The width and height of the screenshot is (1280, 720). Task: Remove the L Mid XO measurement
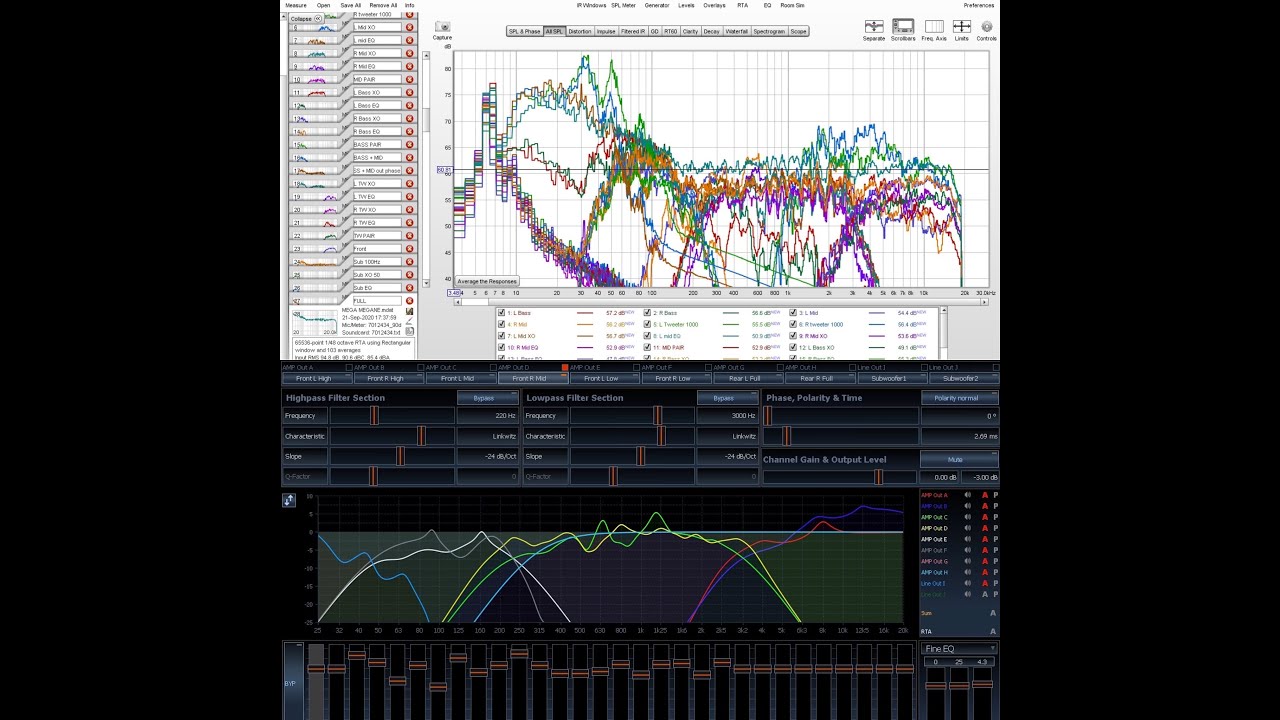[x=409, y=27]
